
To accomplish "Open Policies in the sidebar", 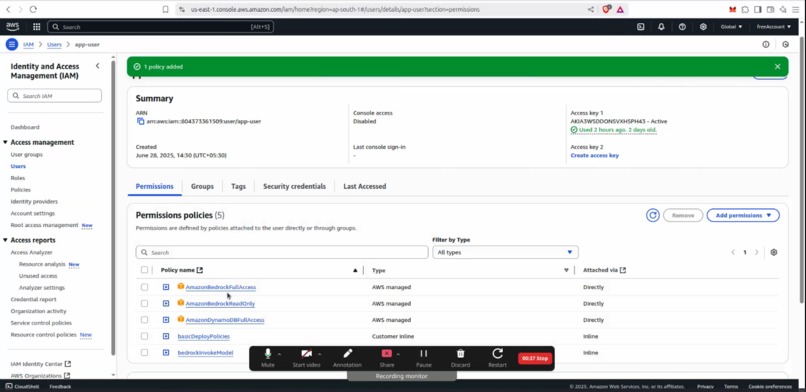I will (x=21, y=190).
